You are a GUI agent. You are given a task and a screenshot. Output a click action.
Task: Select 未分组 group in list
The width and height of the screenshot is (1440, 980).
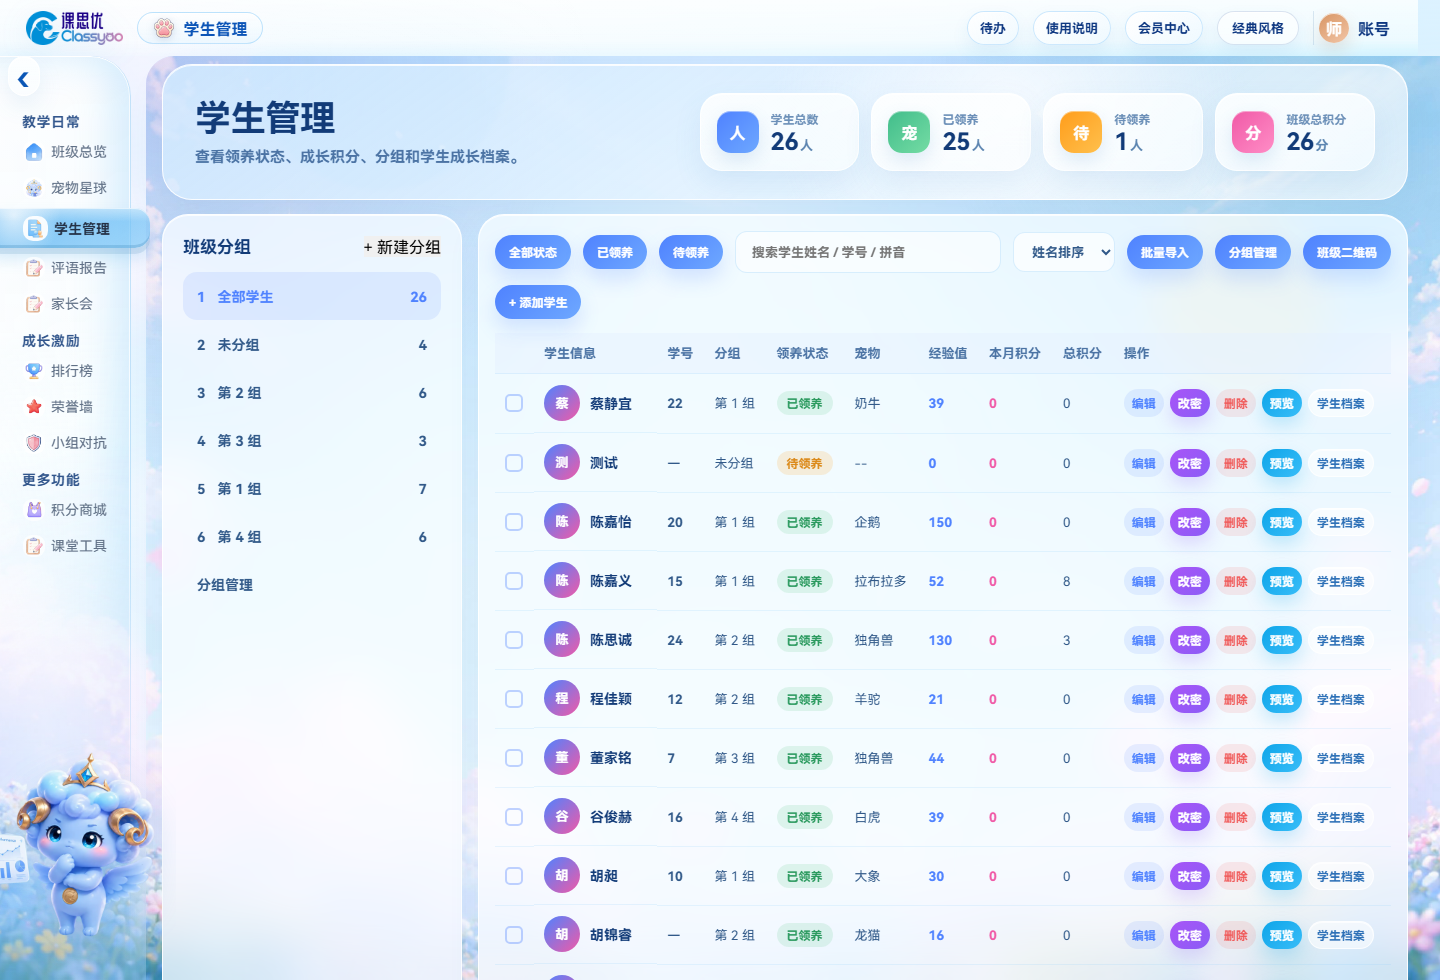pyautogui.click(x=312, y=345)
